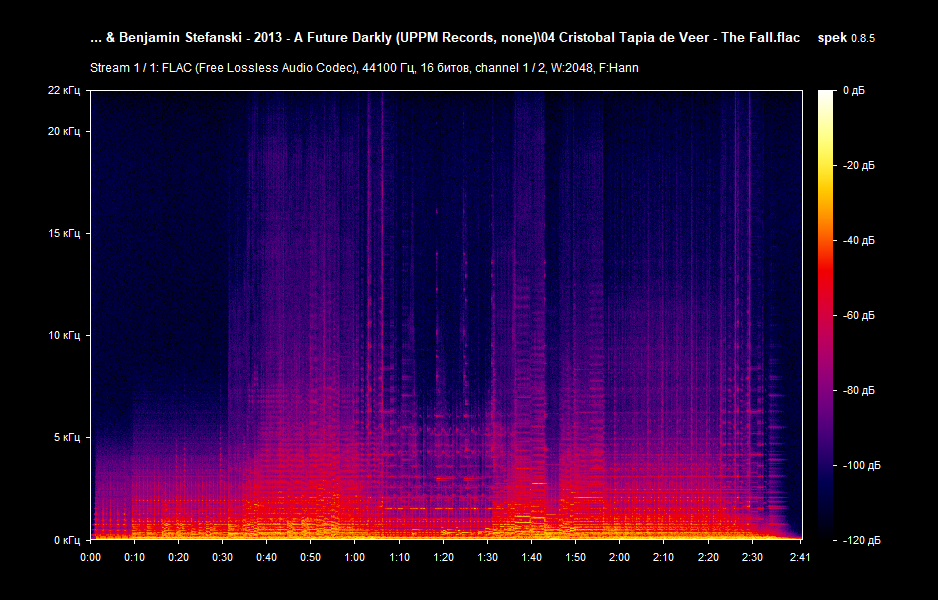Click the 0 дБ label atop the legend
Viewport: 938px width, 600px height.
(856, 89)
